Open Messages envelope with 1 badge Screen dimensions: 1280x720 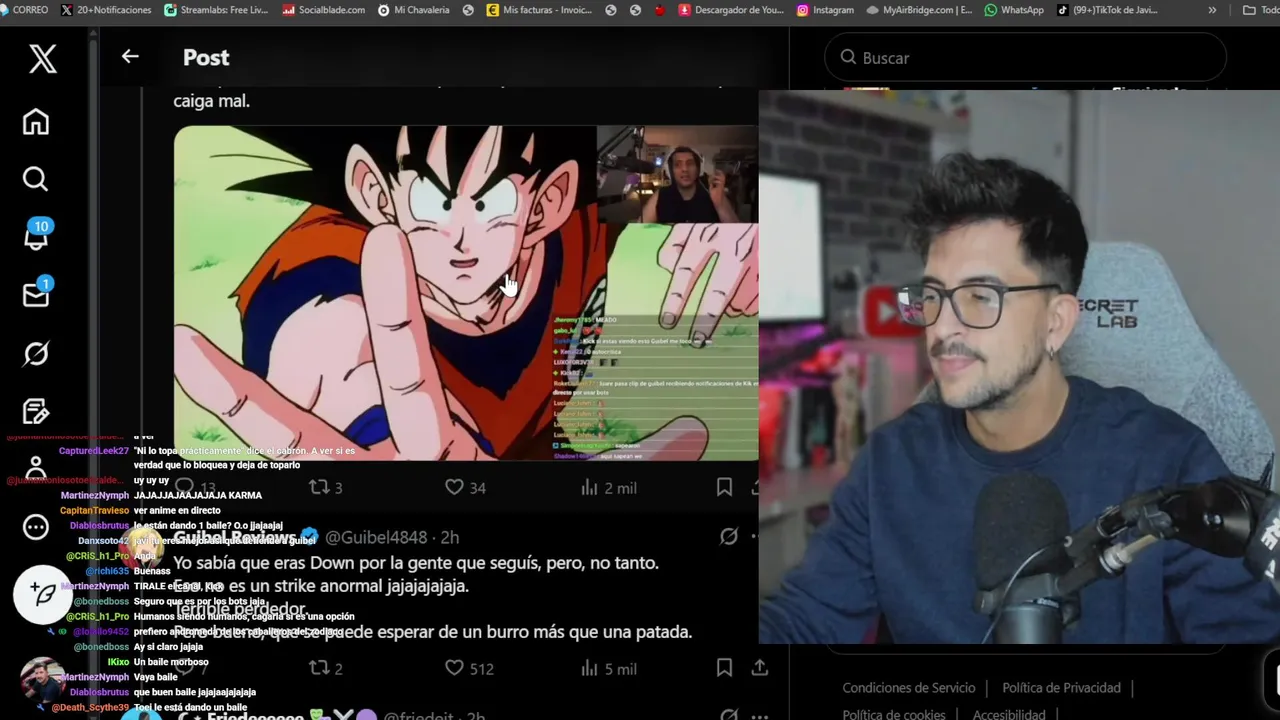coord(37,294)
